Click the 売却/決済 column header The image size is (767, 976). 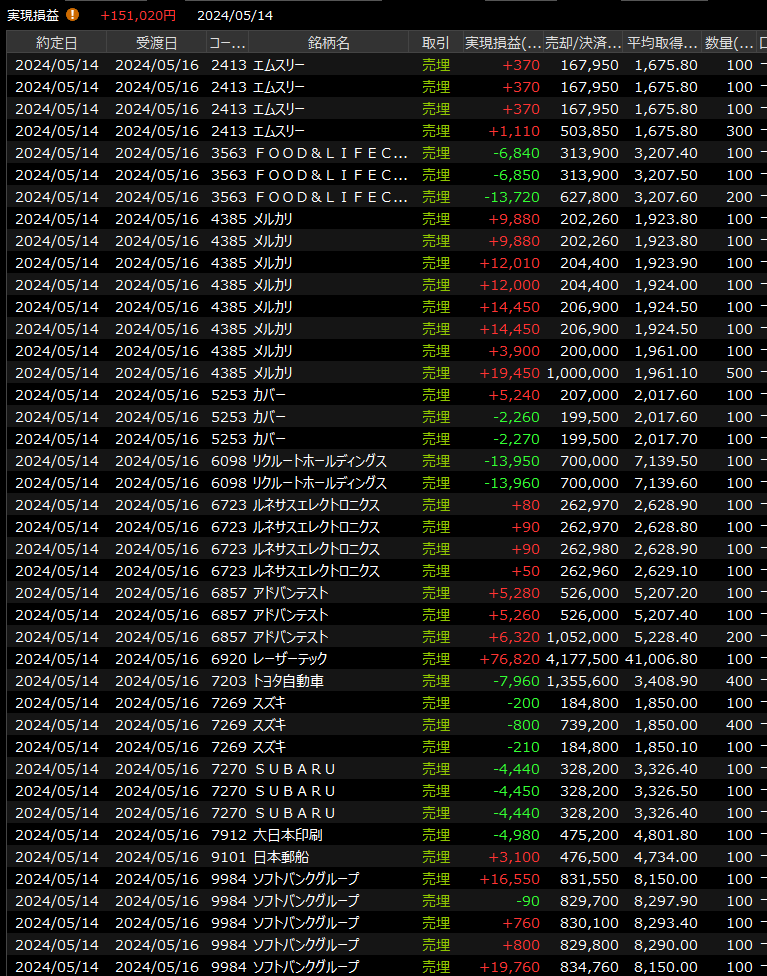tap(583, 42)
